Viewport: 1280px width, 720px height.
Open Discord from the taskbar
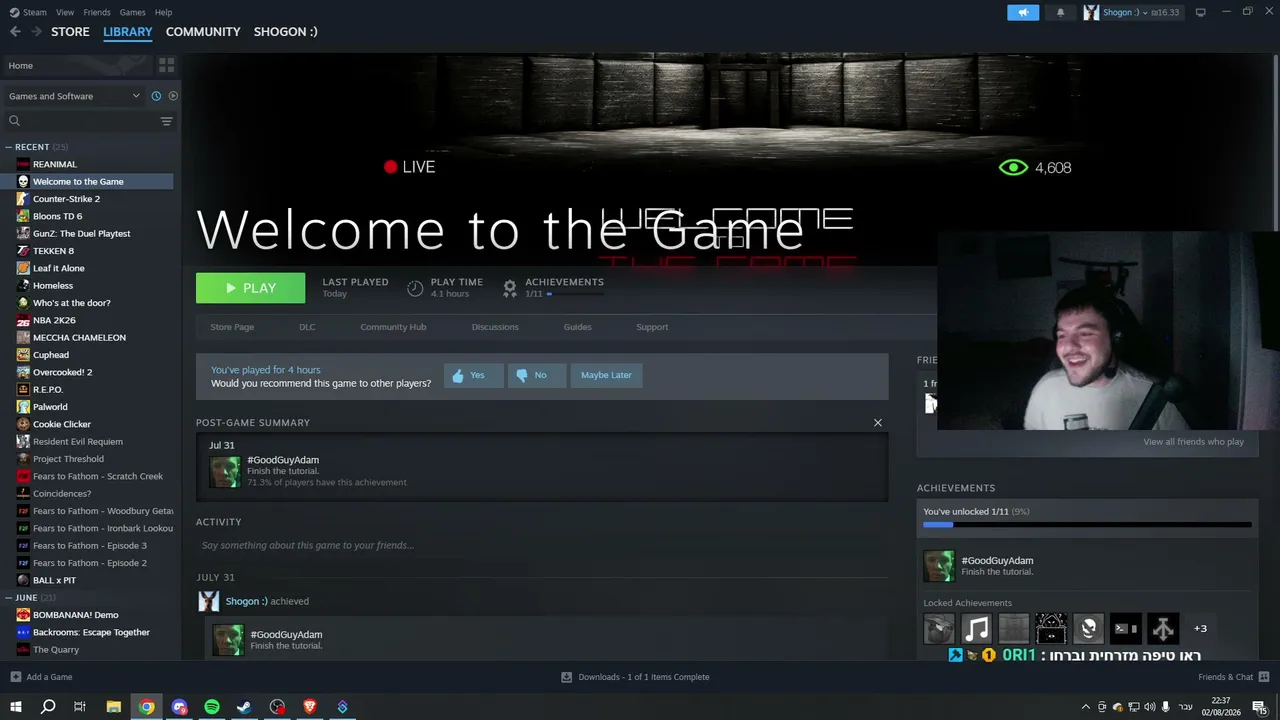180,707
